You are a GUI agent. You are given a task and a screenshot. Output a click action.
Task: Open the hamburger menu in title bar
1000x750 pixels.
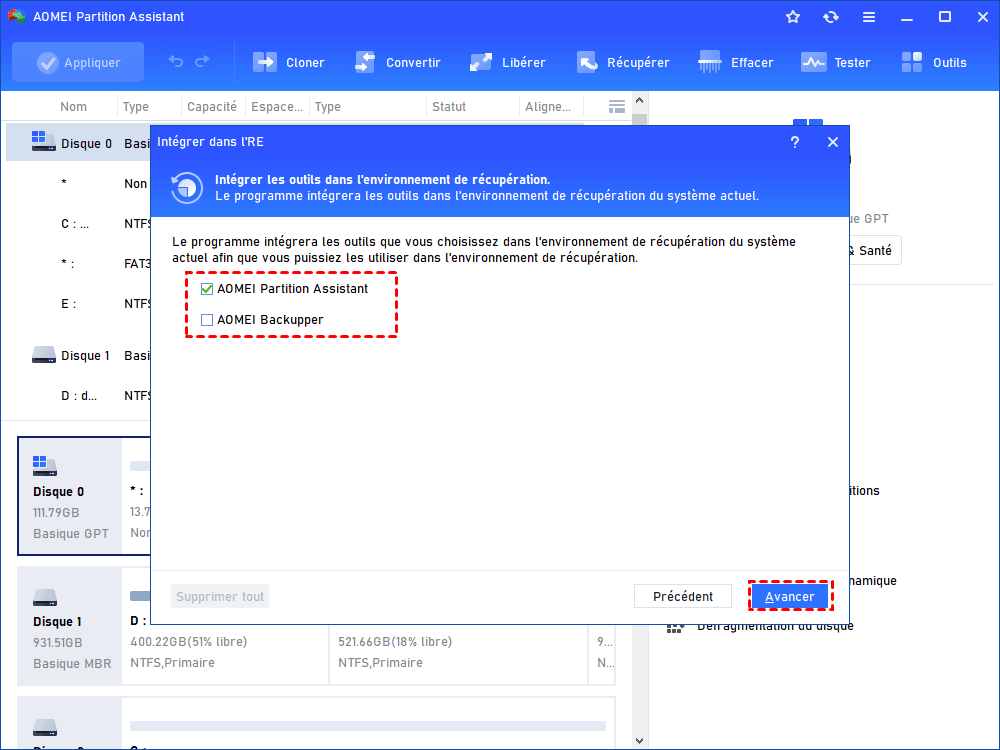(869, 17)
